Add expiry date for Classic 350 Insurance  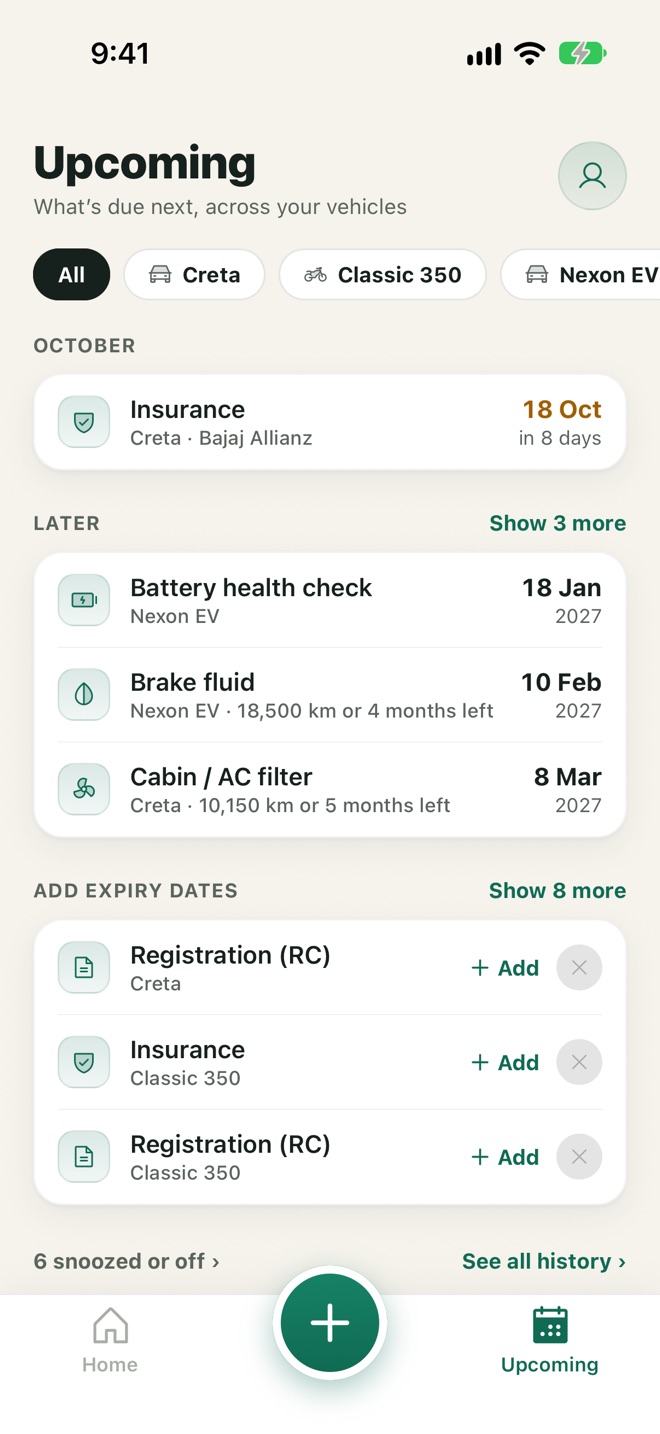pyautogui.click(x=505, y=1062)
